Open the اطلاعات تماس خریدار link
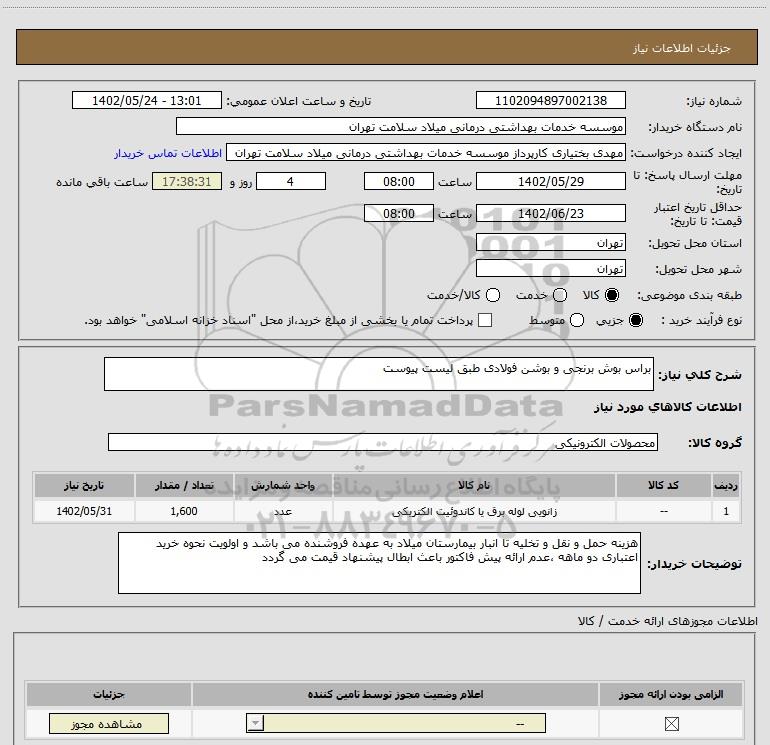Image resolution: width=770 pixels, height=745 pixels. [168, 153]
